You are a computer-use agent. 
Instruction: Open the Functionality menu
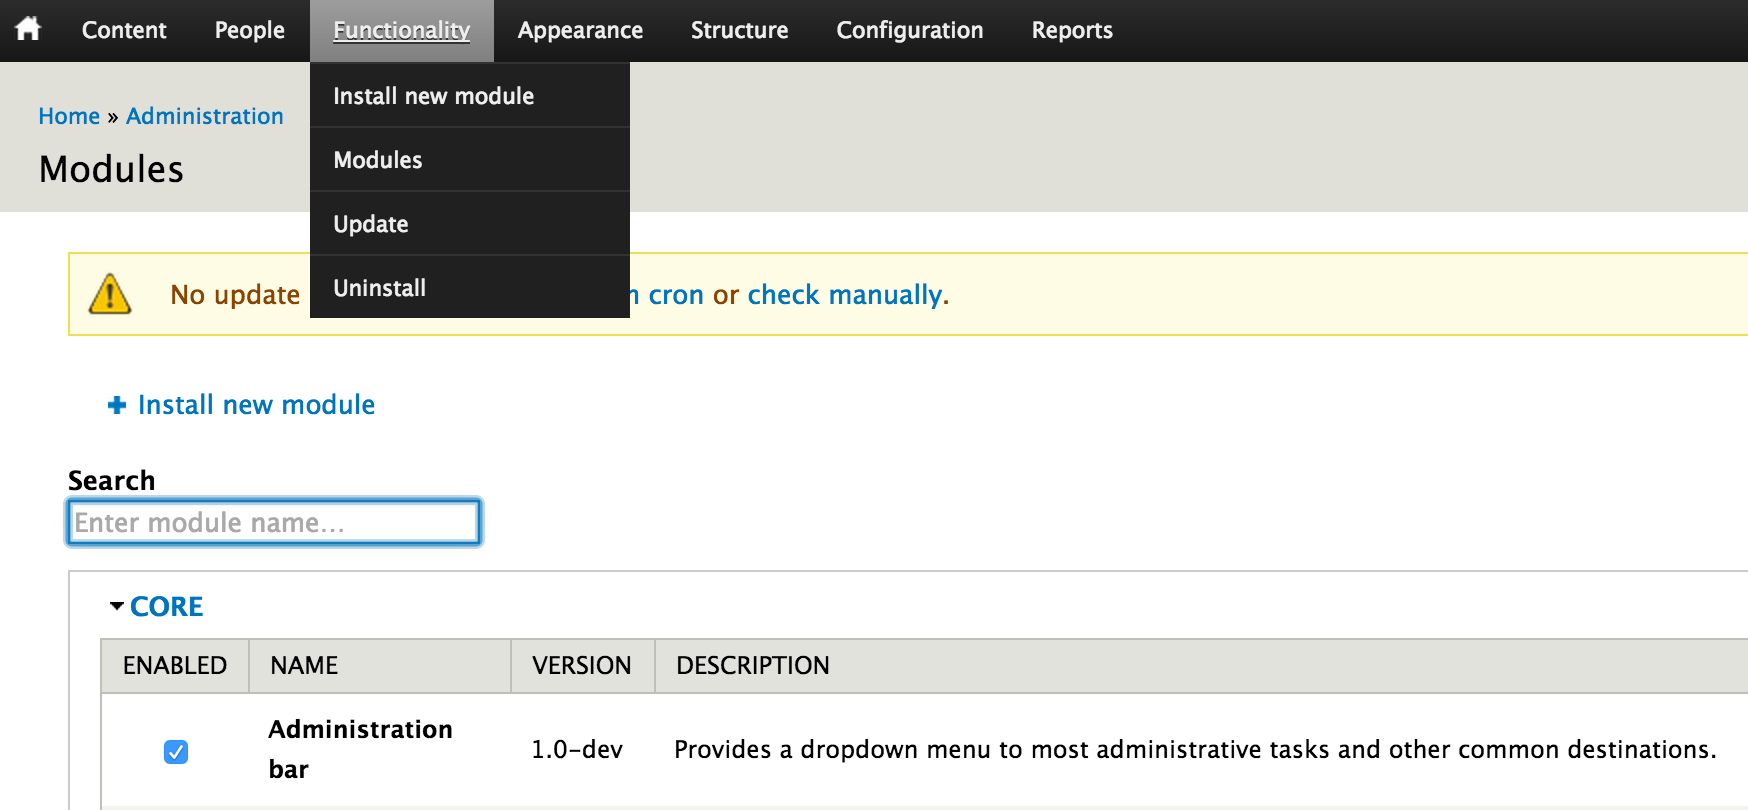pyautogui.click(x=401, y=30)
